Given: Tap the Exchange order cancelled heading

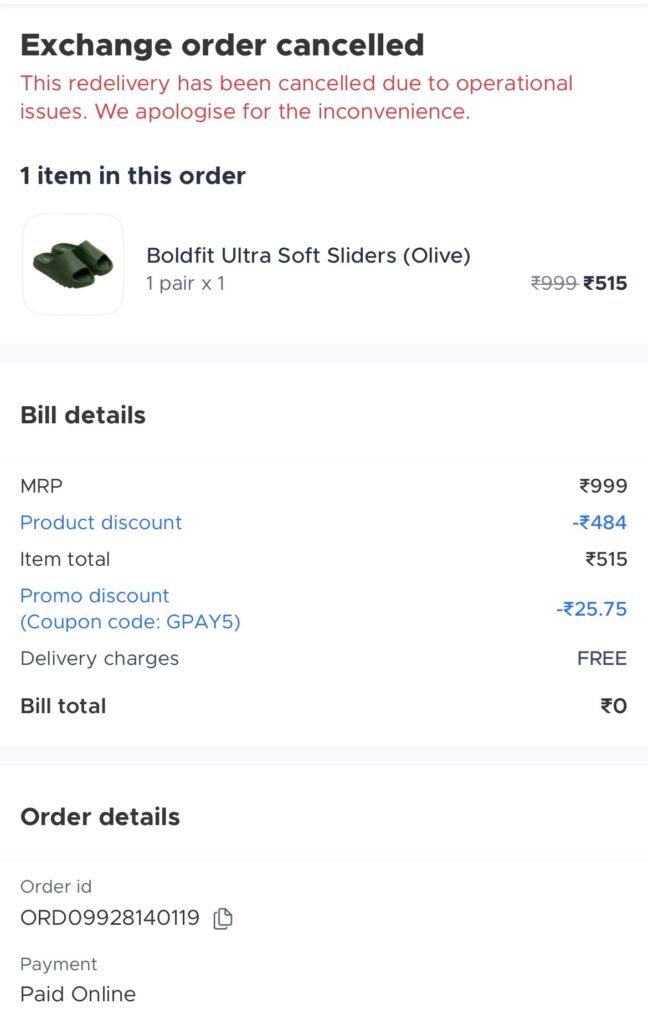Looking at the screenshot, I should 222,45.
